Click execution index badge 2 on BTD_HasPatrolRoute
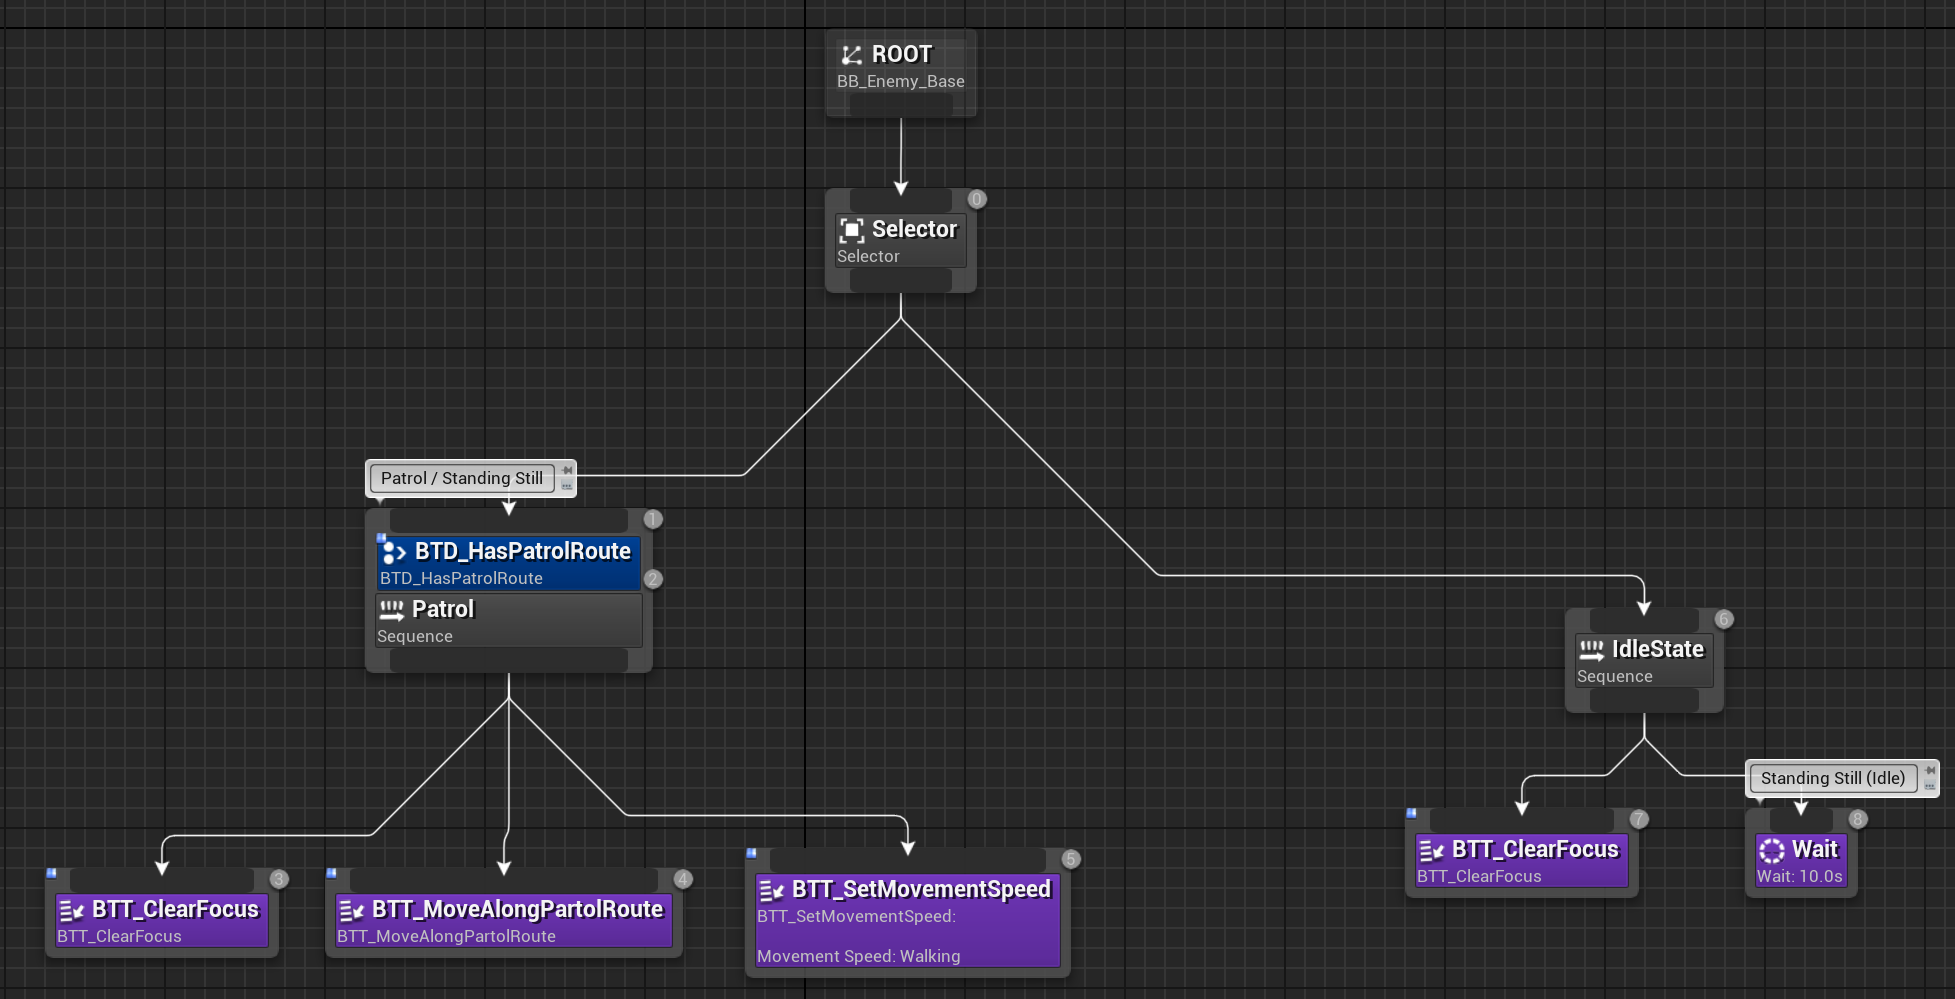 pyautogui.click(x=653, y=579)
